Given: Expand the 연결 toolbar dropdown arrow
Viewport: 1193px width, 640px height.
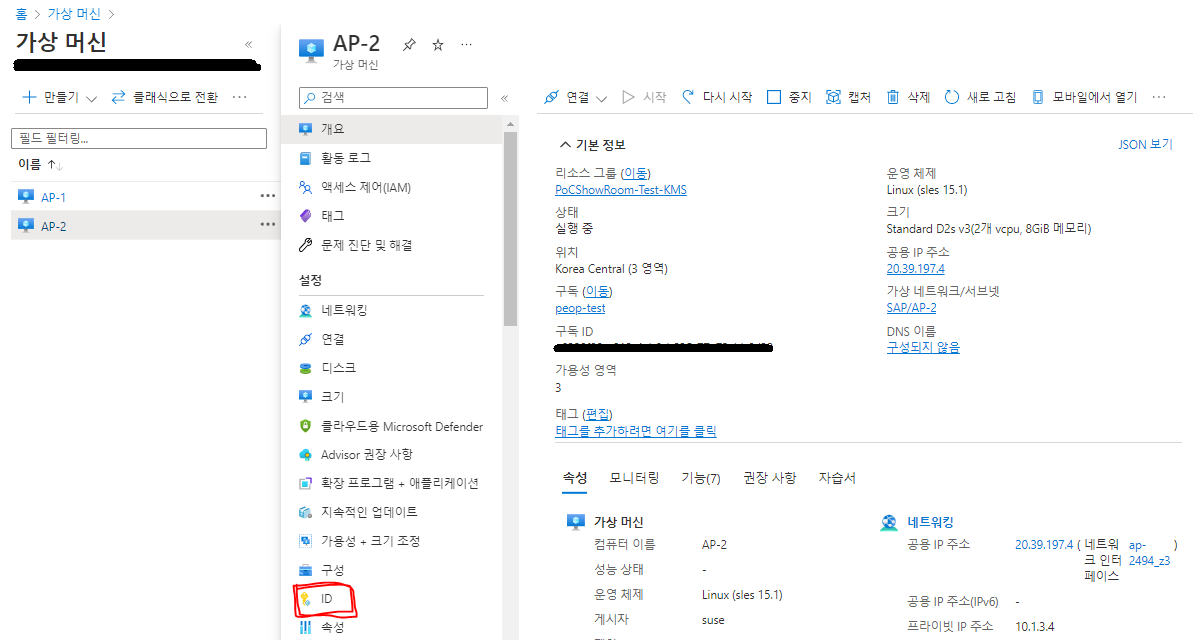Looking at the screenshot, I should coord(601,98).
